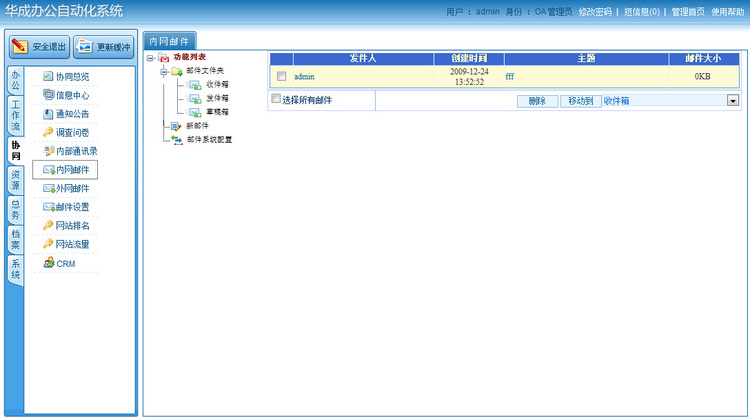Click the 网站流量 key icon
Image resolution: width=750 pixels, height=420 pixels.
pyautogui.click(x=48, y=244)
